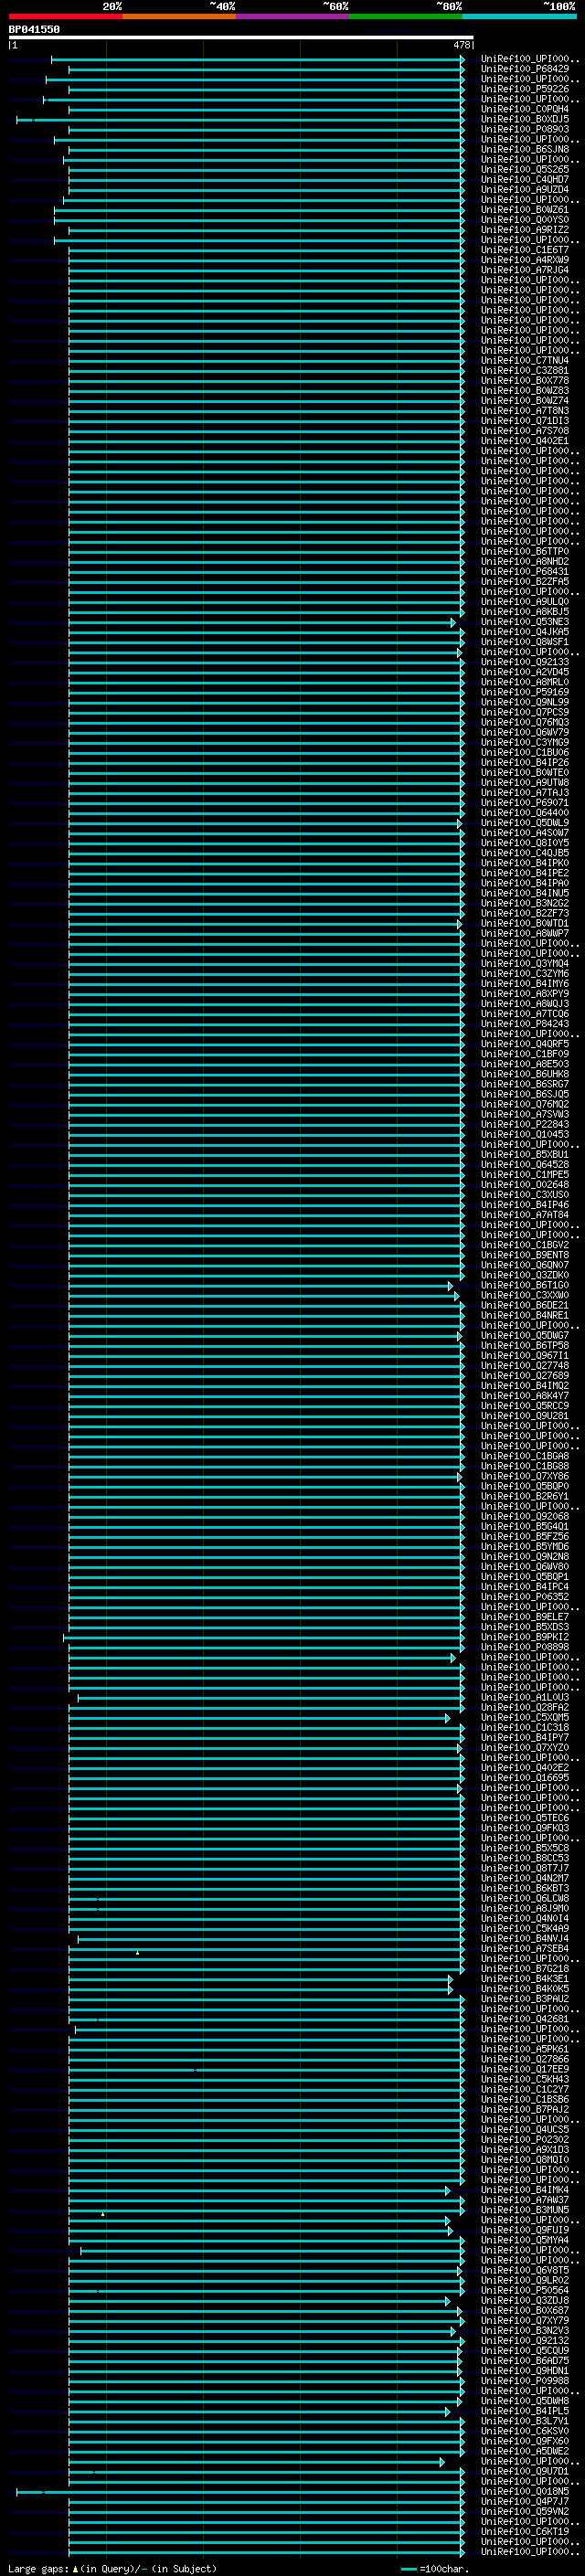
Task: Select the UniRef100_P08898 label
Action: [525, 1646]
